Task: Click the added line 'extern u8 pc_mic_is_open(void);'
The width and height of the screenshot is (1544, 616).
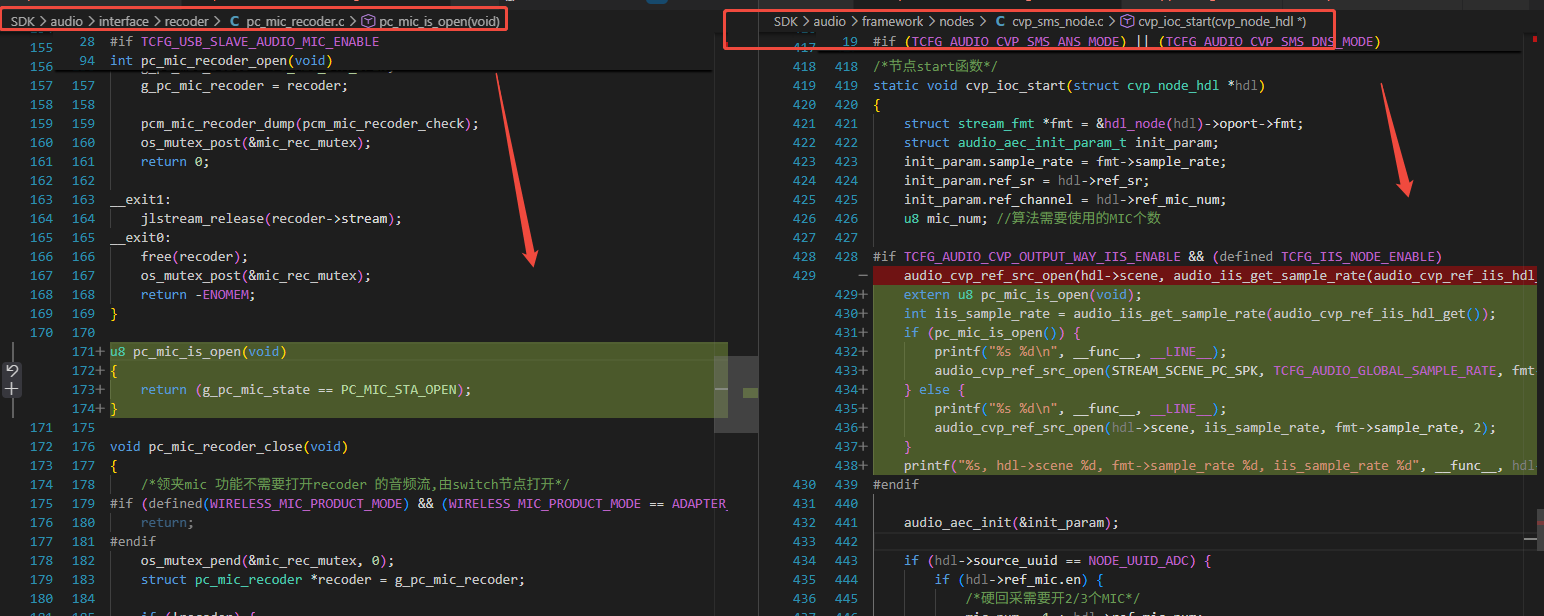Action: (1022, 294)
